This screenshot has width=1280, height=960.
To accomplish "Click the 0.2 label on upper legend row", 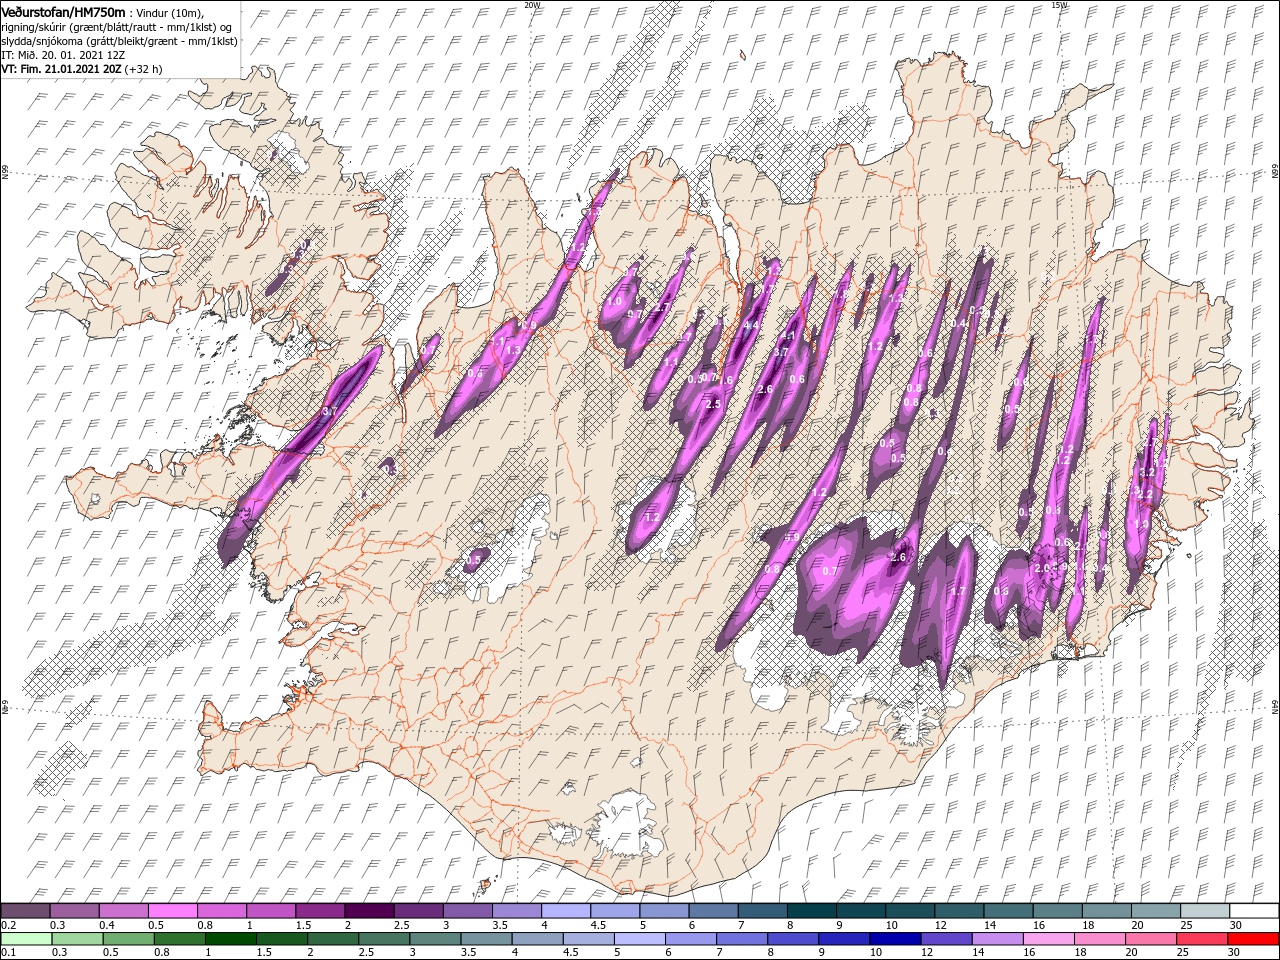I will tap(8, 925).
